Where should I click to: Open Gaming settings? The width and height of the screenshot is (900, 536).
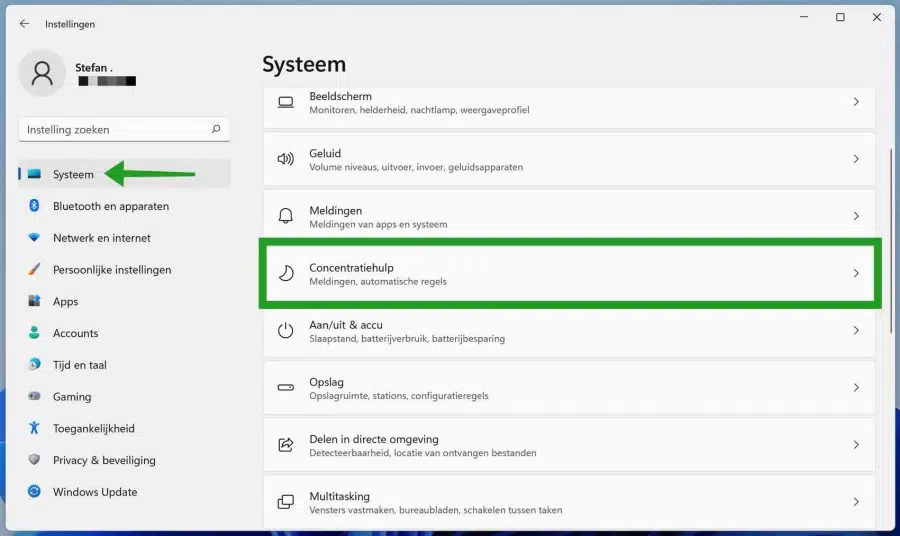click(124, 397)
